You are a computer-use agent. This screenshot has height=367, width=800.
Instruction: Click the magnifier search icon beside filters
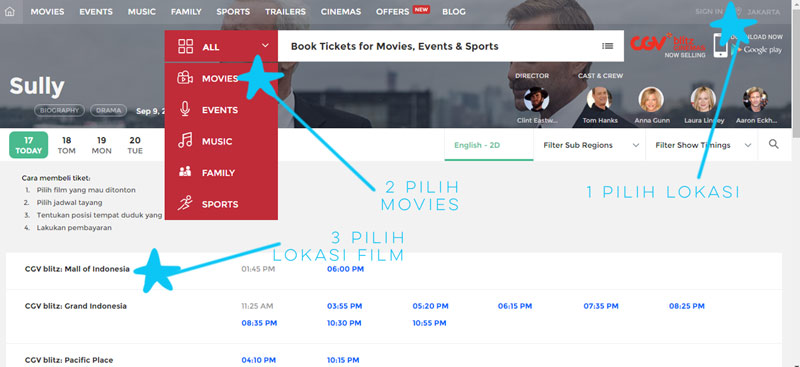click(773, 144)
